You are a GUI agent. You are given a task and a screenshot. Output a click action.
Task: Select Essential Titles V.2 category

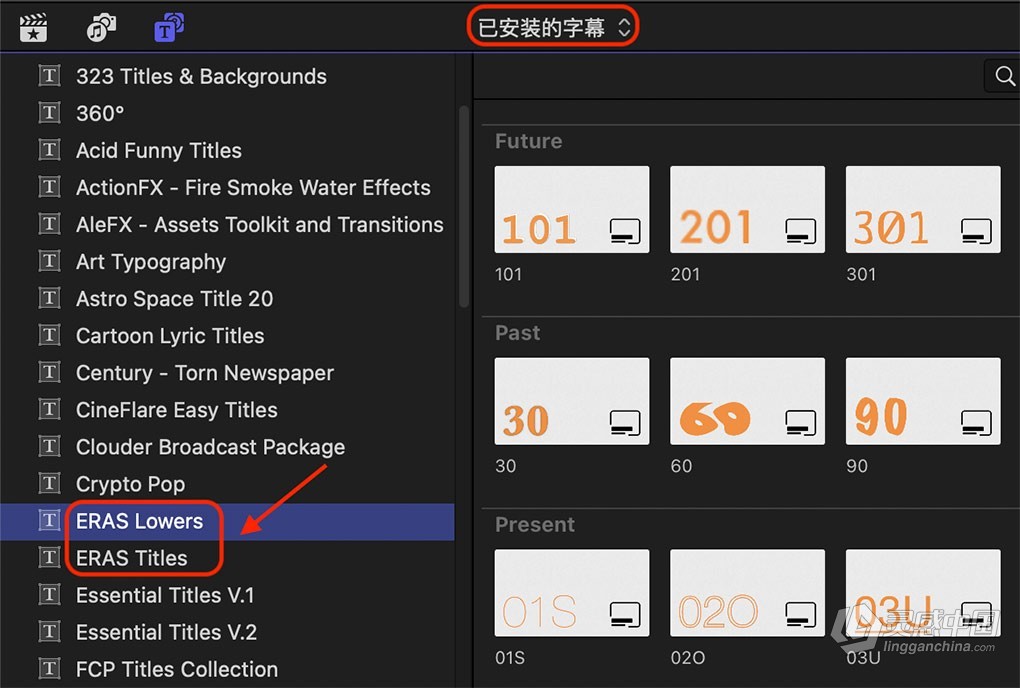(228, 632)
